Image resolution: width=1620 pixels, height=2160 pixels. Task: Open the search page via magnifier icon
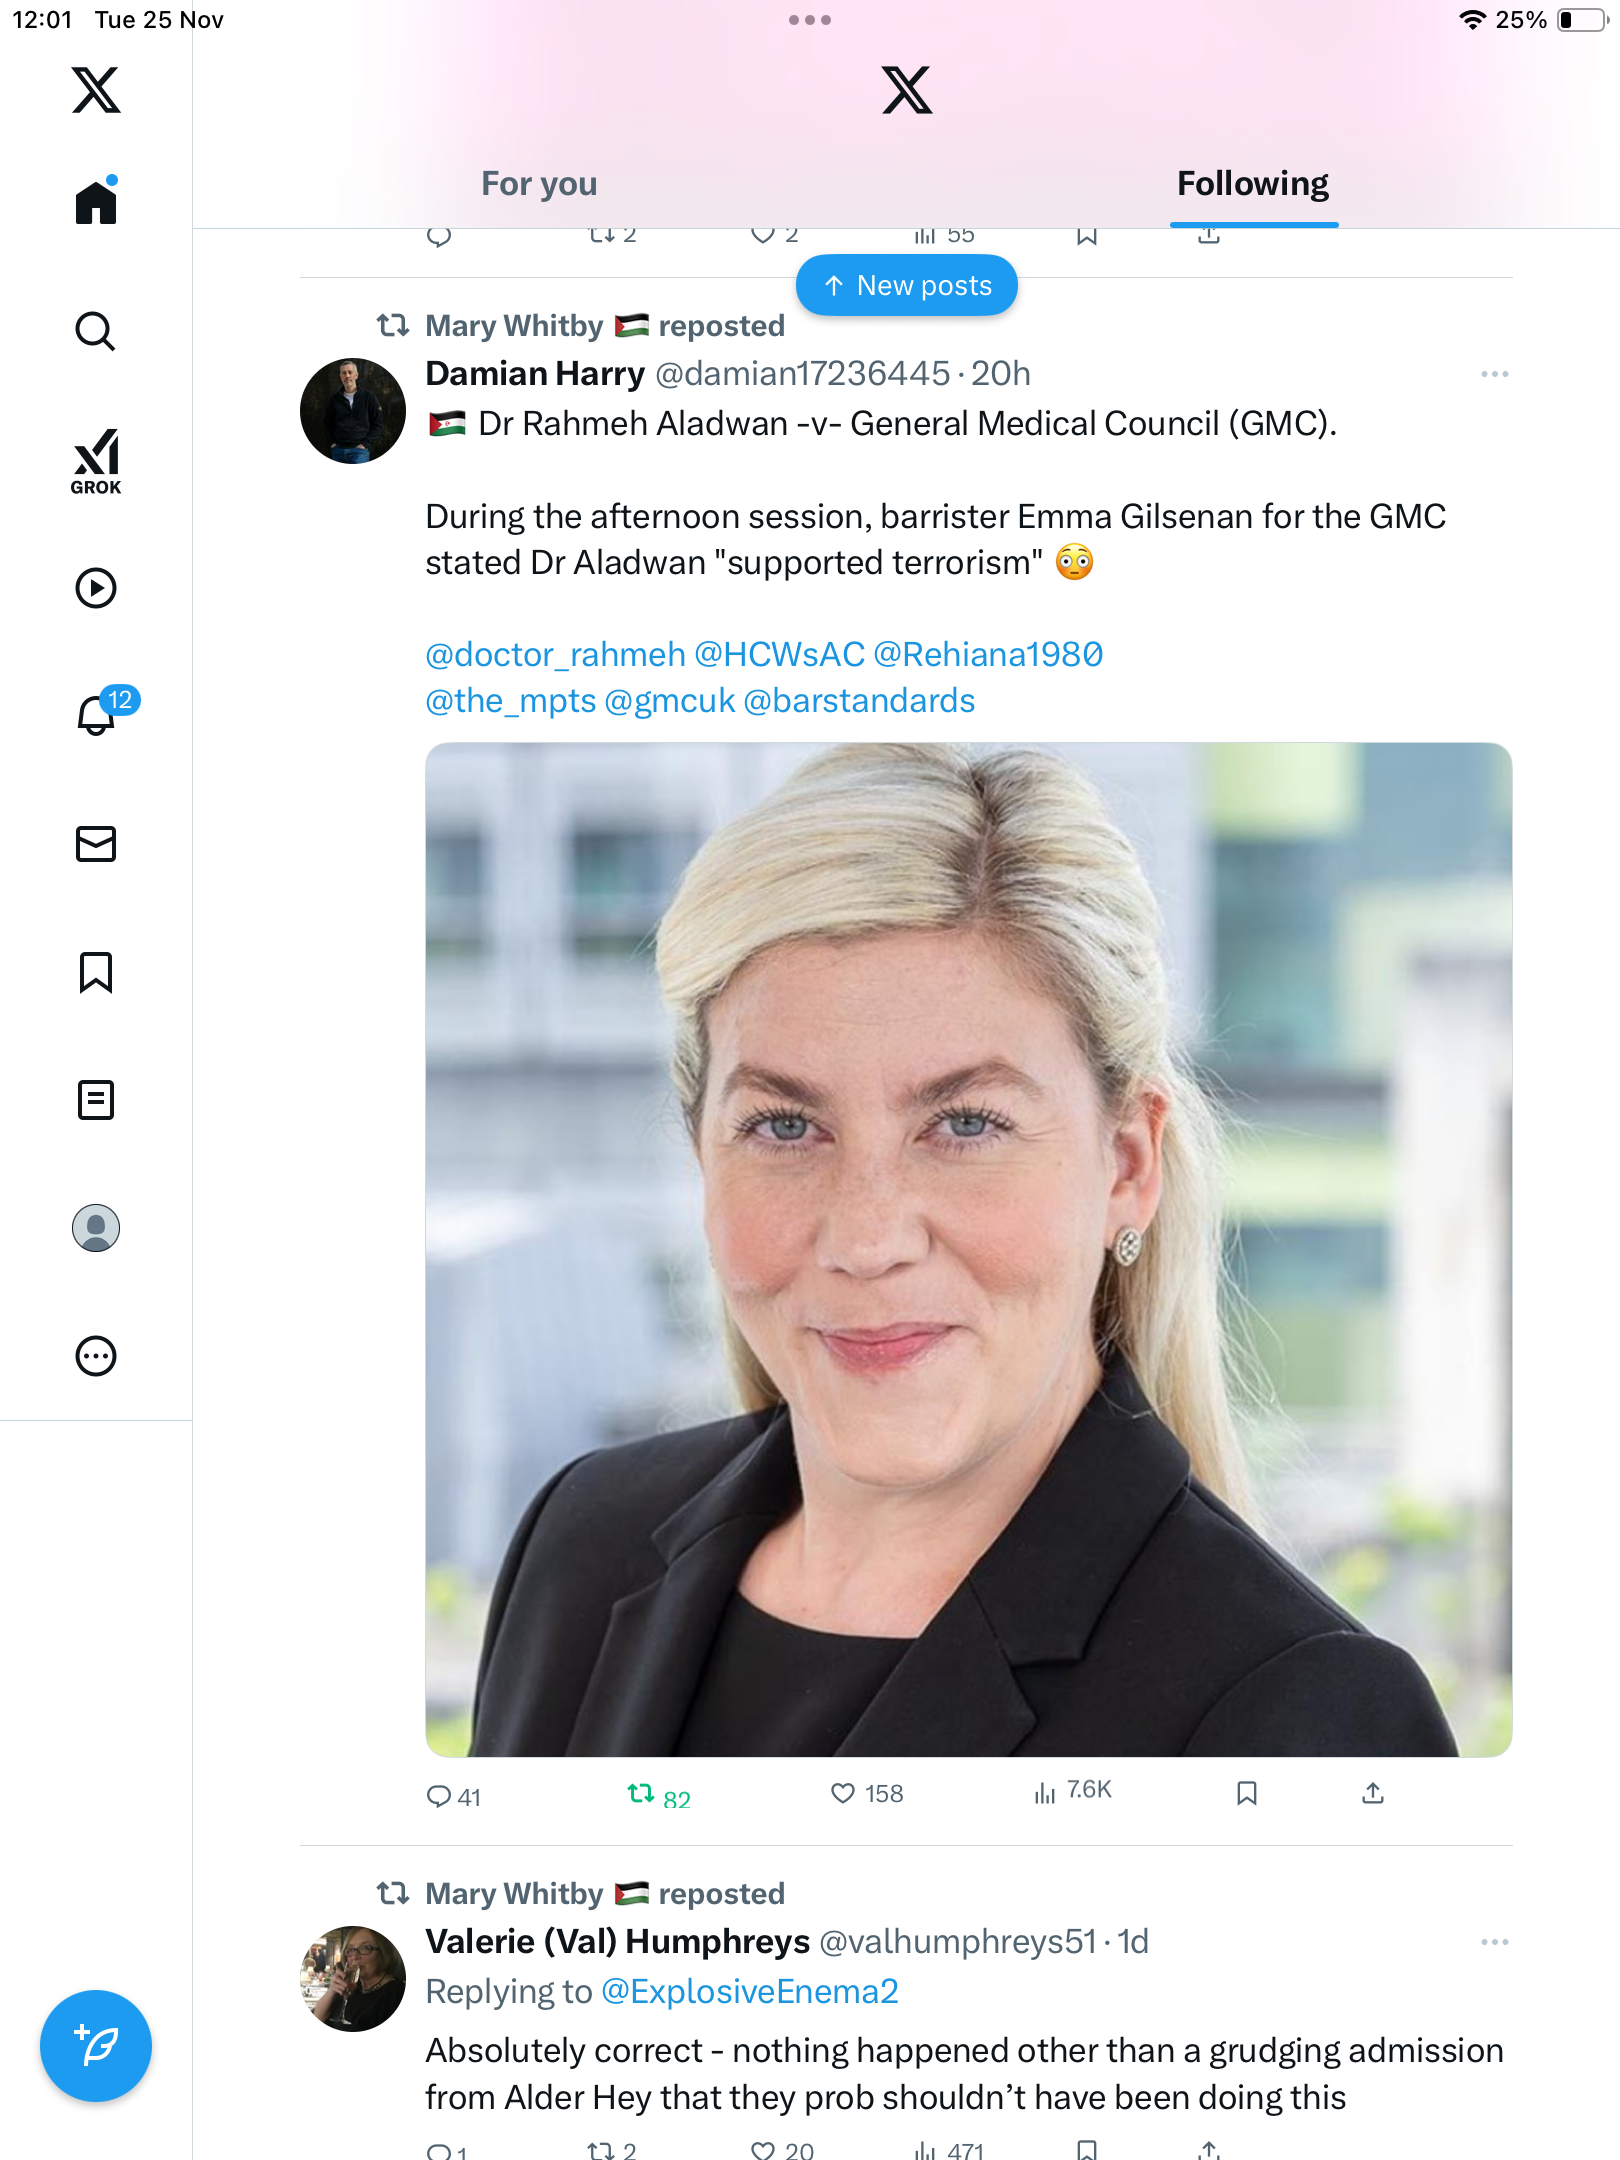pos(96,331)
